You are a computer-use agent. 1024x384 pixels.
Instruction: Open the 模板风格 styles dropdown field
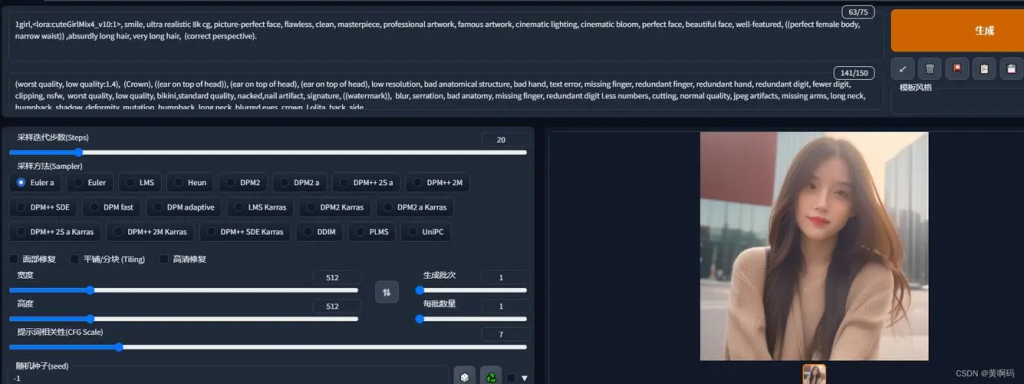tap(957, 103)
